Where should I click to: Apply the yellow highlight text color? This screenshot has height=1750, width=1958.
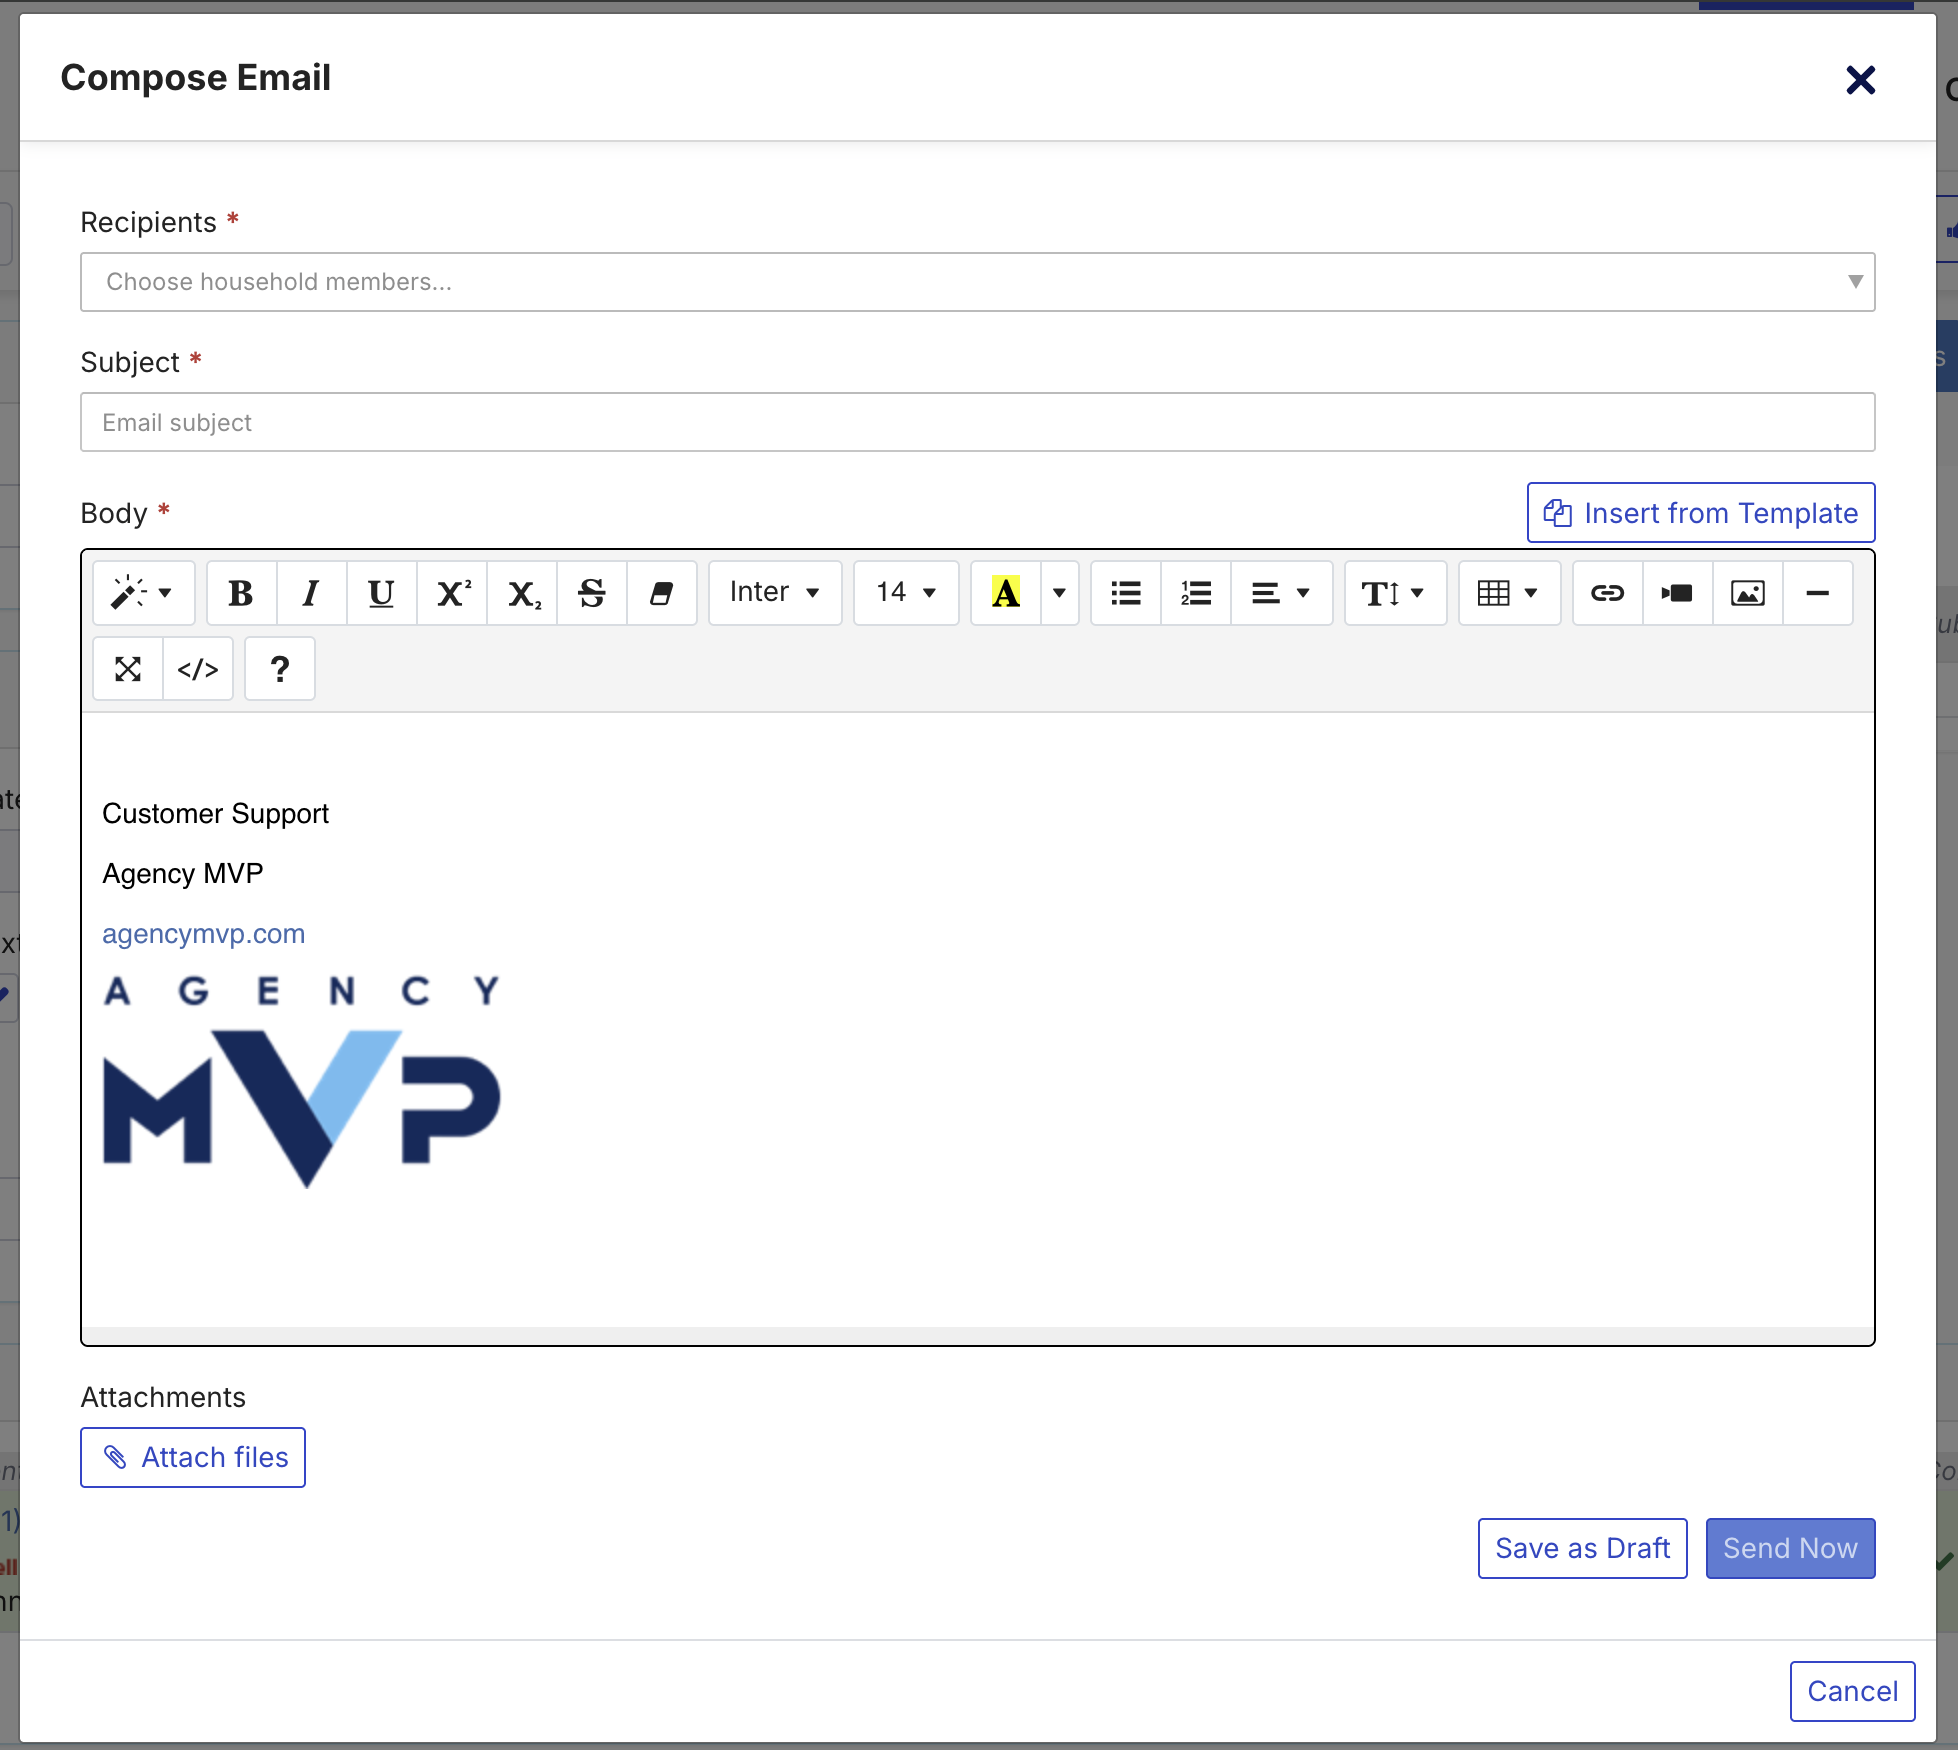(1006, 593)
